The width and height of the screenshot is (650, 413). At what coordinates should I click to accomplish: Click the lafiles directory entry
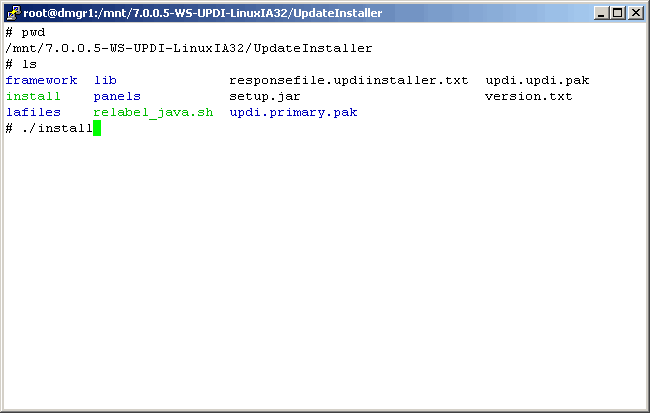coord(33,112)
